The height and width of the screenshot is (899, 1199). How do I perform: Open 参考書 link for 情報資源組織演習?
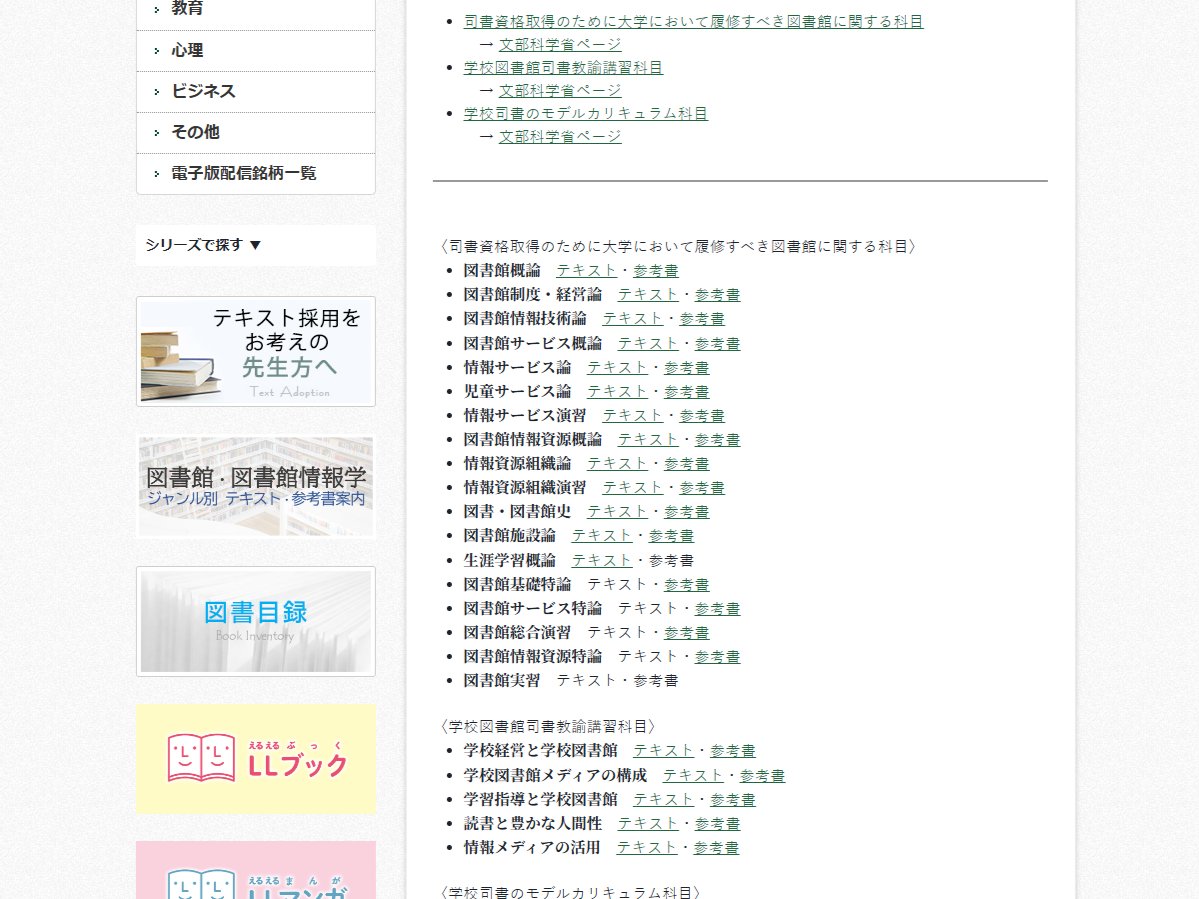(x=702, y=488)
